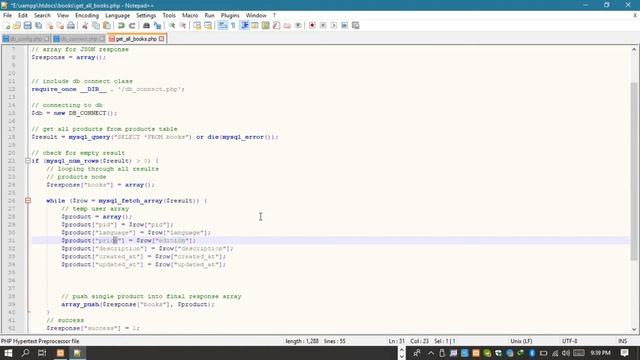Click the Close document toolbar icon
Image resolution: width=640 pixels, height=360 pixels.
[49, 25]
